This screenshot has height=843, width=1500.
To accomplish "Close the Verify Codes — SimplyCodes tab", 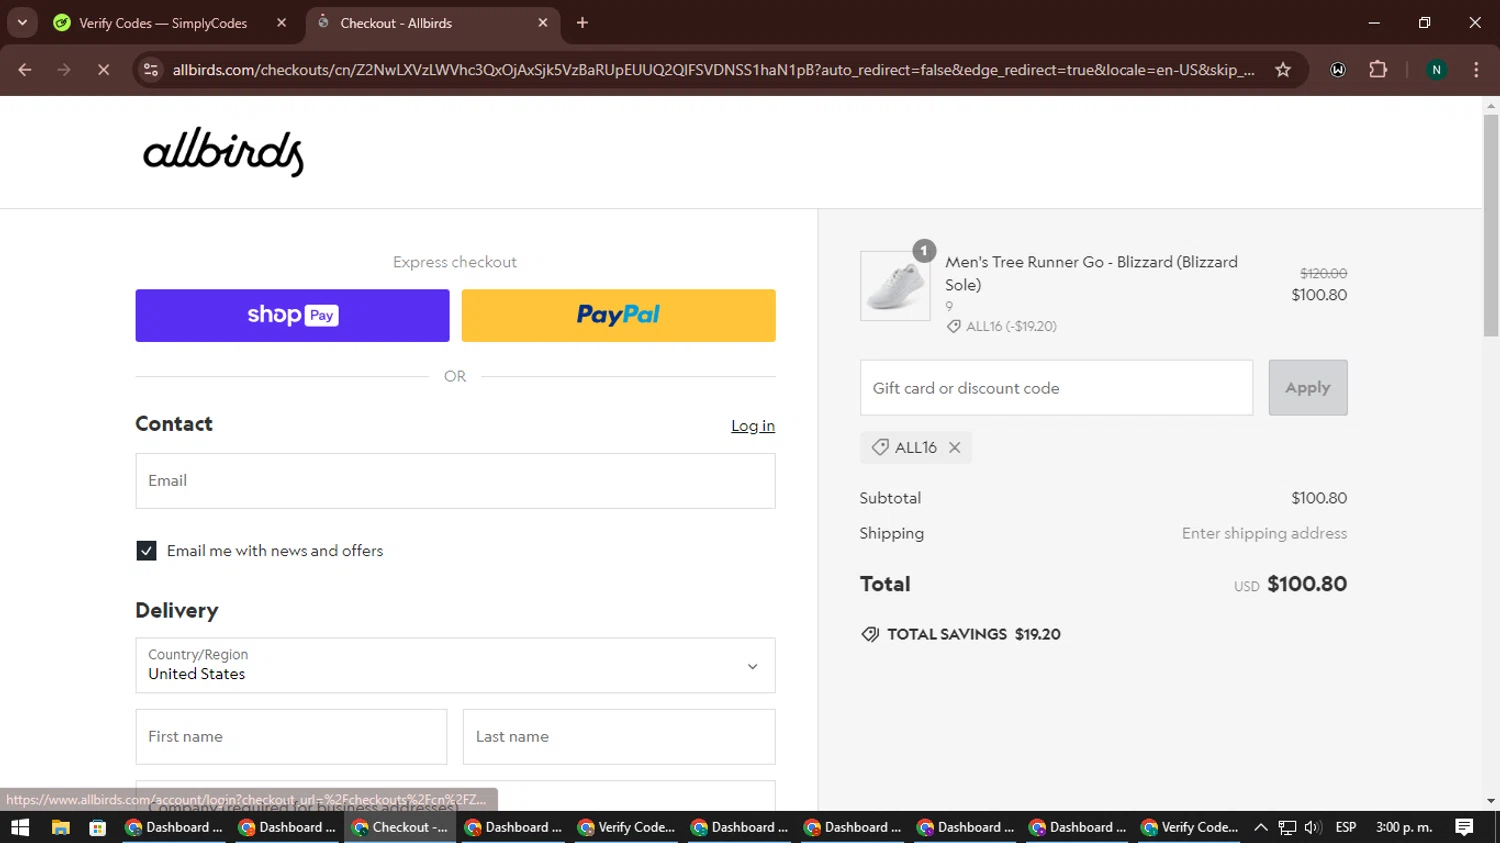I will (281, 23).
